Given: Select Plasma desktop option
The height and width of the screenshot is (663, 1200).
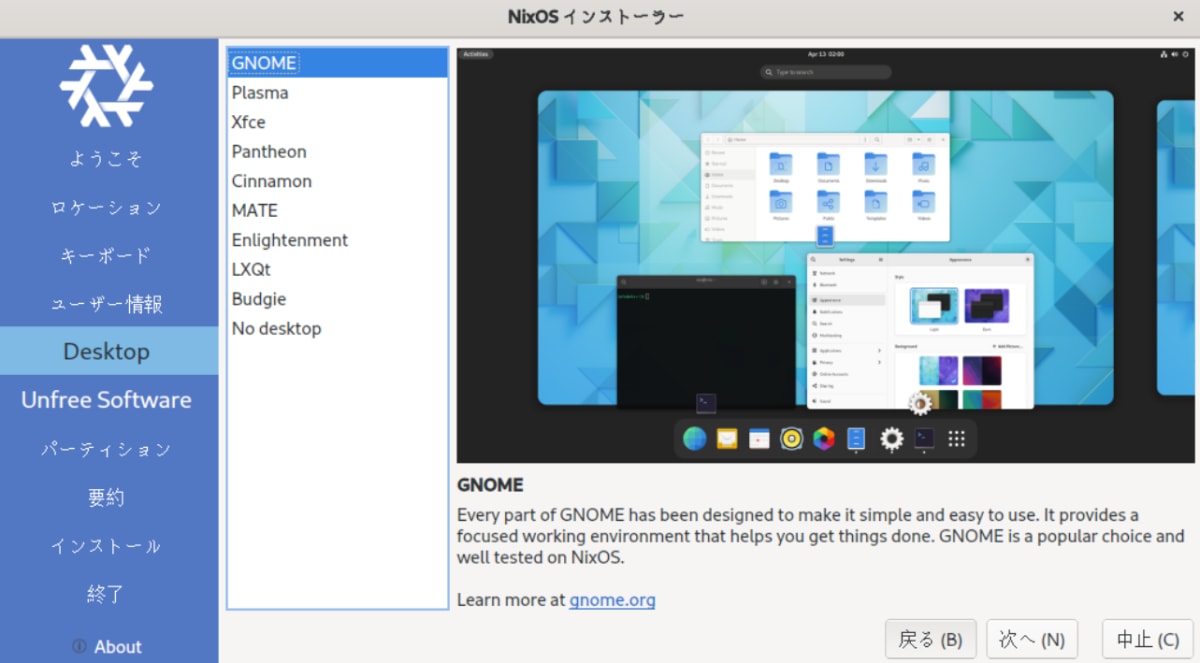Looking at the screenshot, I should pyautogui.click(x=337, y=93).
